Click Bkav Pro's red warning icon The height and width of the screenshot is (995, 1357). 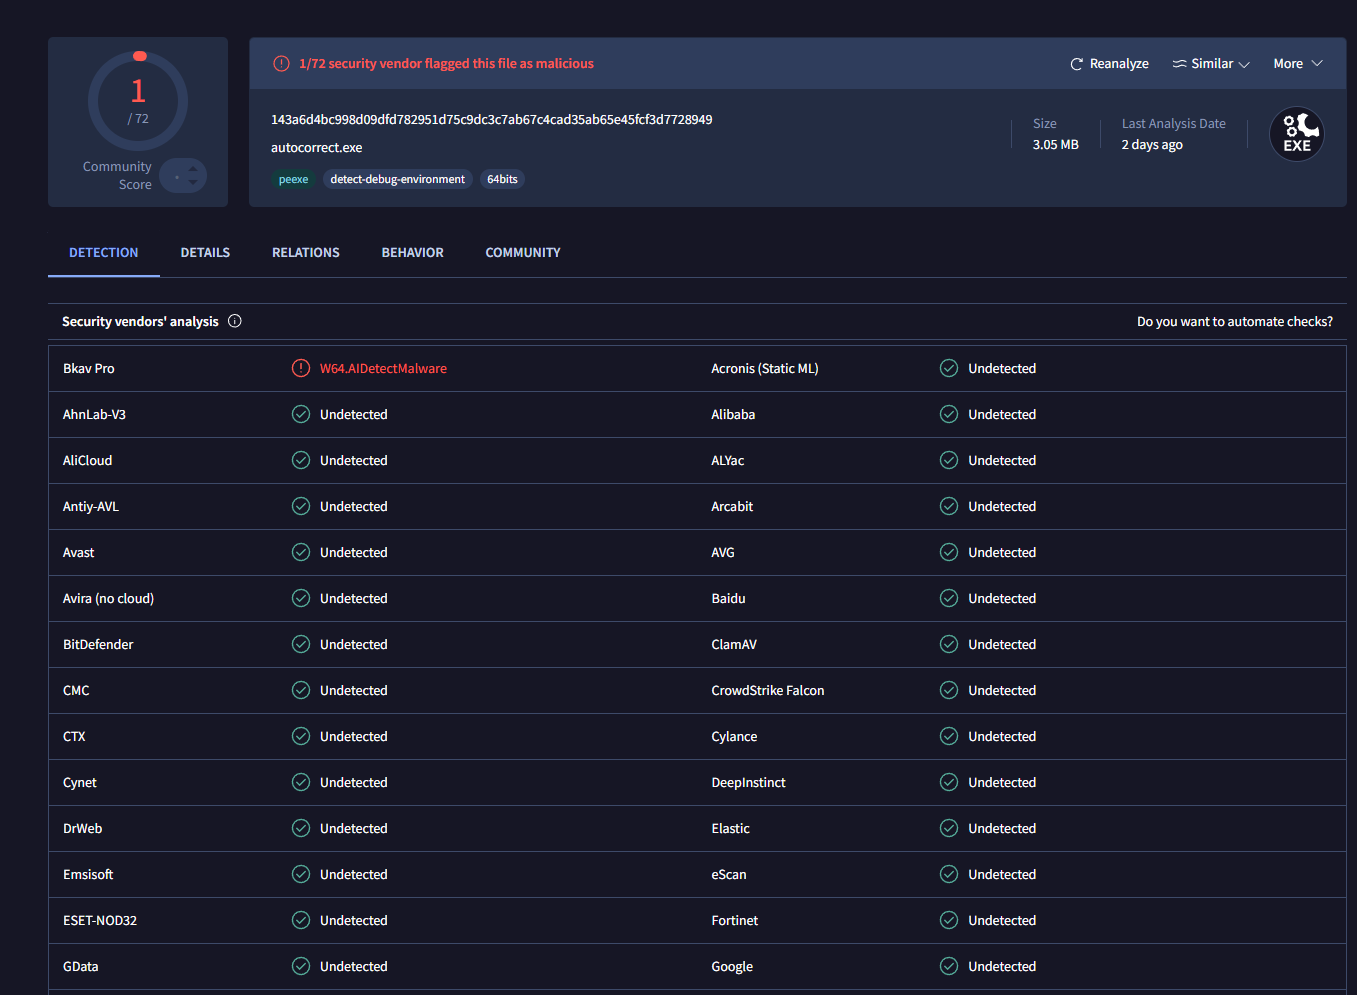301,368
